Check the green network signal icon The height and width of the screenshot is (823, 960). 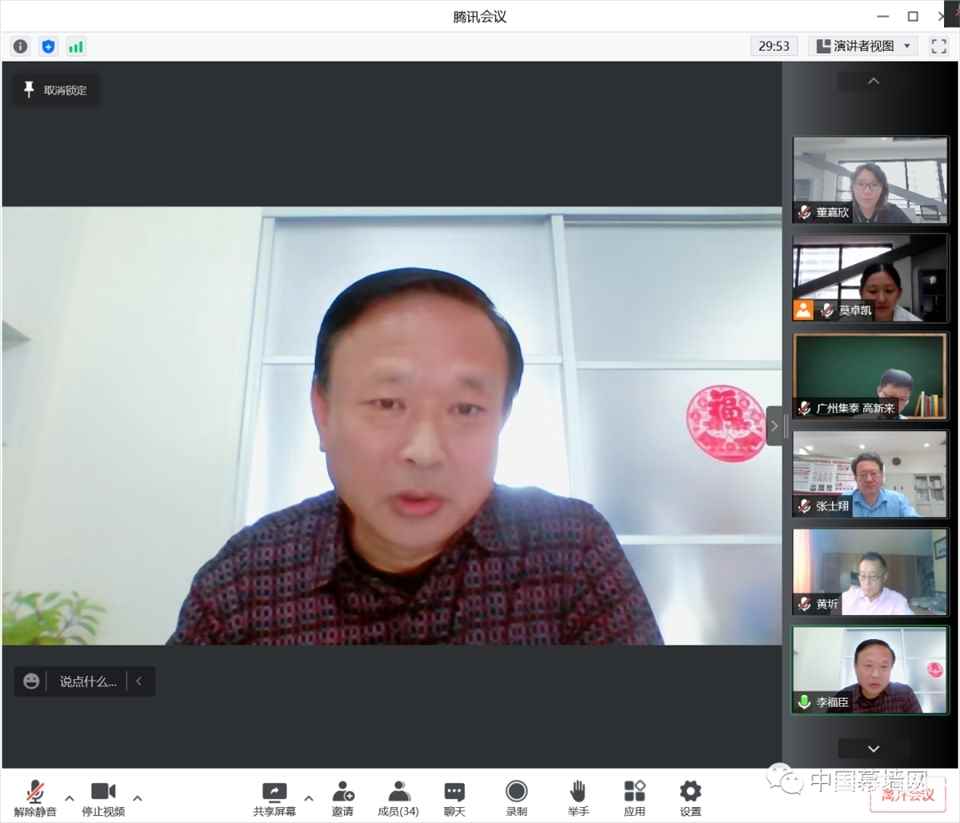click(x=76, y=46)
